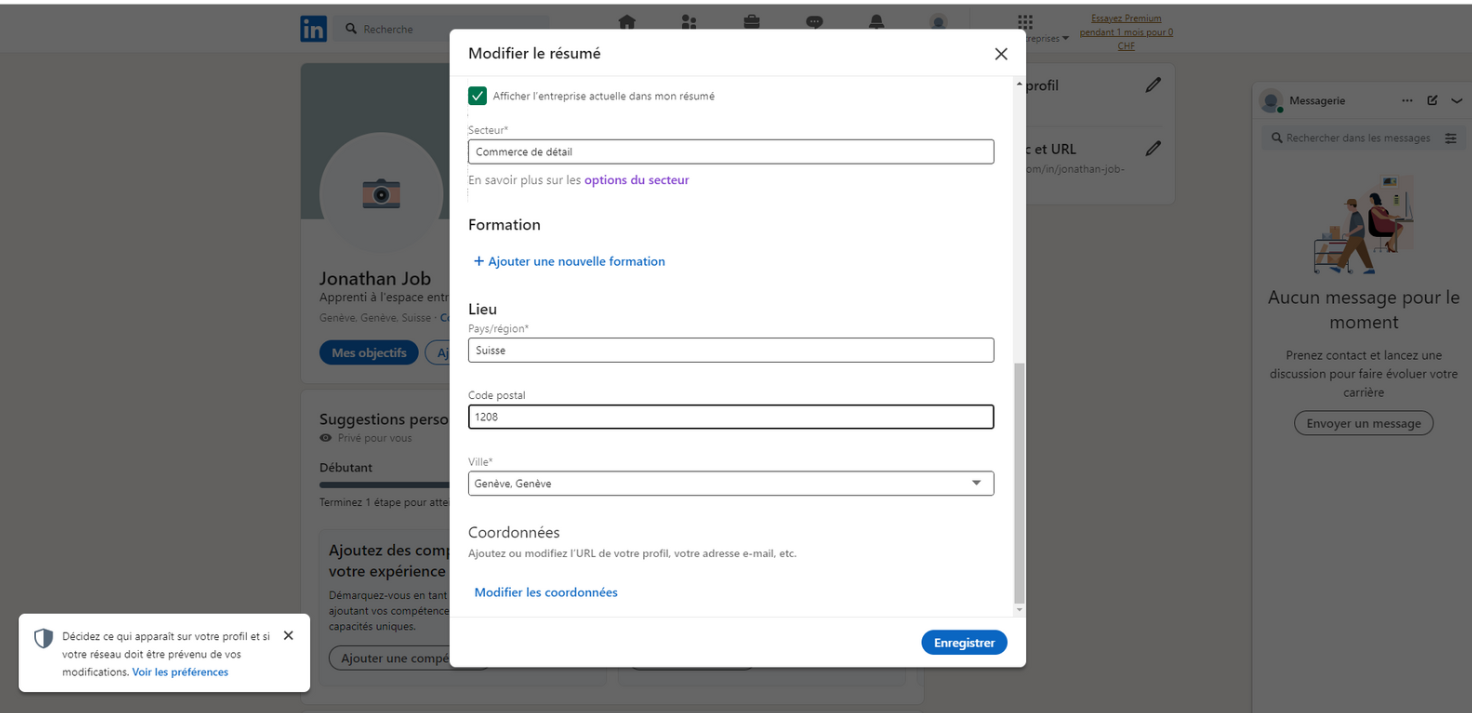Open the apps grid menu for Entreprises
This screenshot has height=713, width=1472.
[1025, 22]
